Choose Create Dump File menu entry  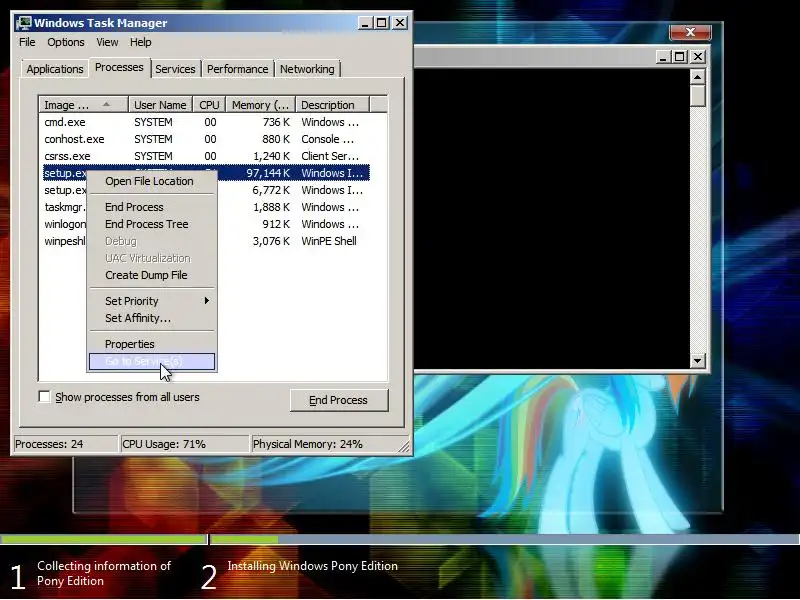tap(146, 275)
